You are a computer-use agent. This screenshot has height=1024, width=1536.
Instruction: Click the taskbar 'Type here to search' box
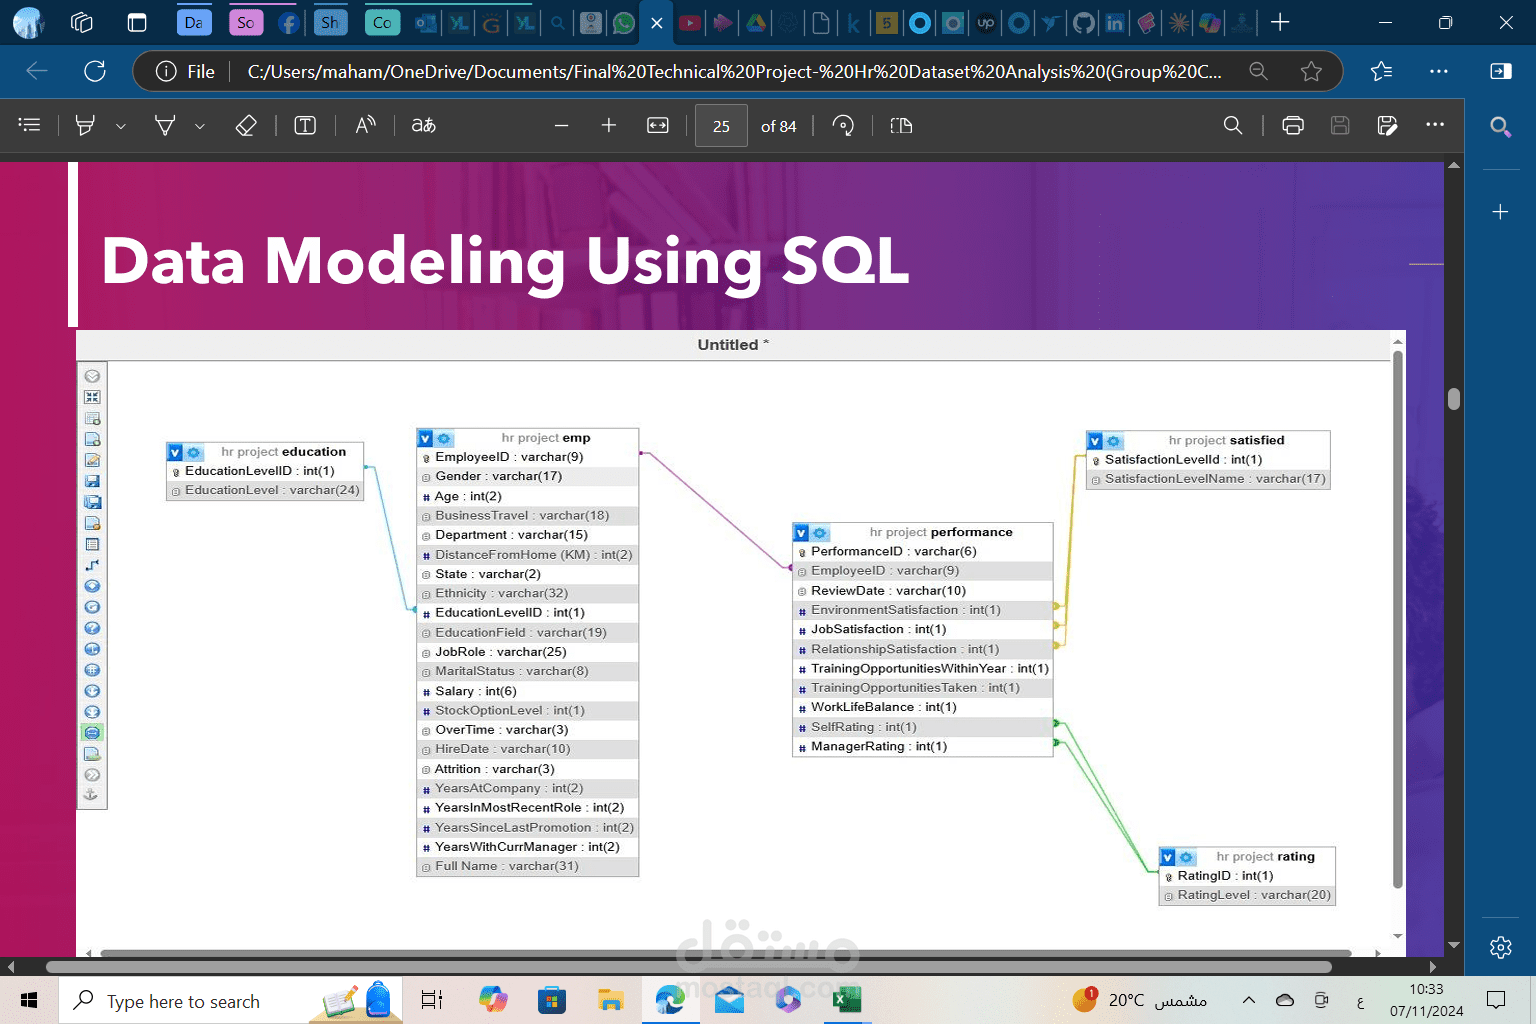[x=230, y=1001]
